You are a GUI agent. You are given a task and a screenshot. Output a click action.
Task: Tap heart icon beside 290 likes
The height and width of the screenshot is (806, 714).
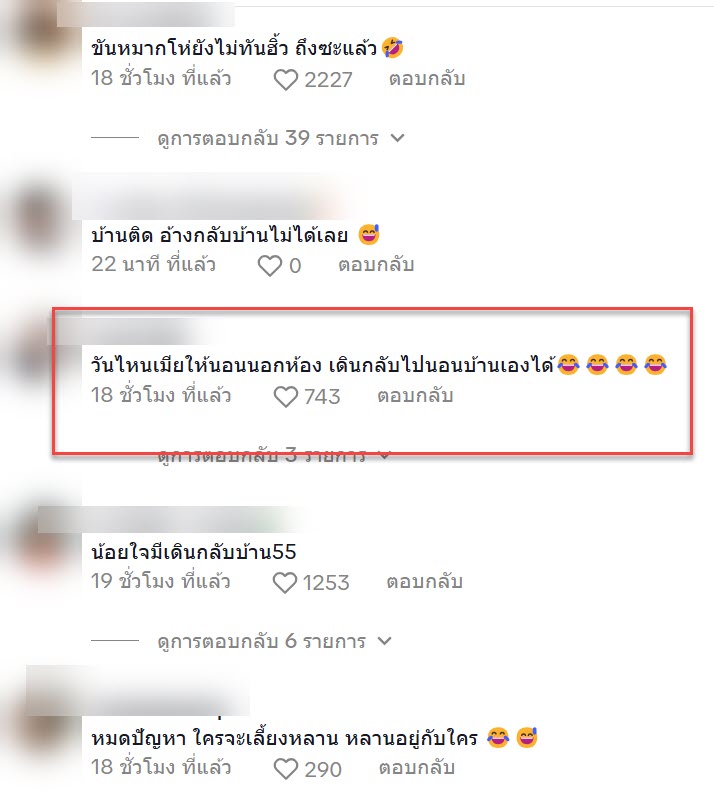click(285, 770)
